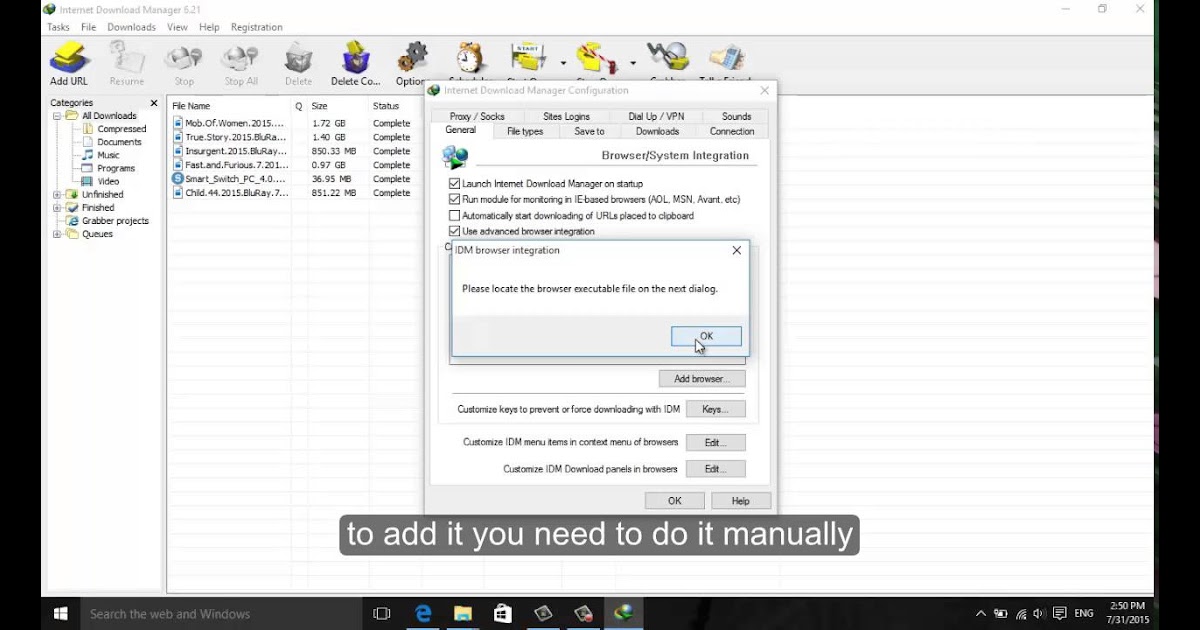Expand the Queues tree node
Image resolution: width=1200 pixels, height=630 pixels.
[58, 234]
